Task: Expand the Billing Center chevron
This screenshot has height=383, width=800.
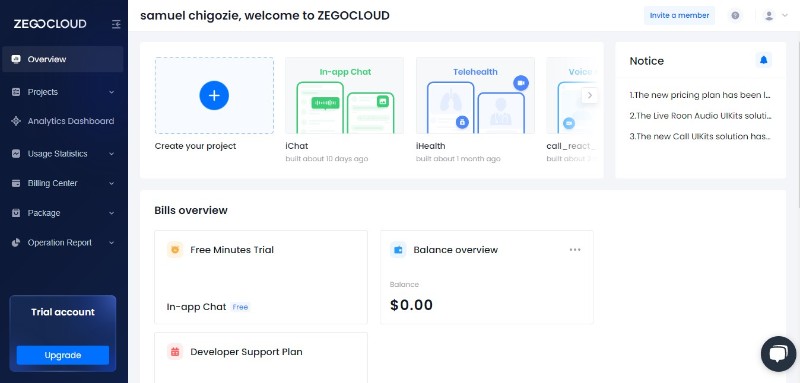Action: [111, 184]
